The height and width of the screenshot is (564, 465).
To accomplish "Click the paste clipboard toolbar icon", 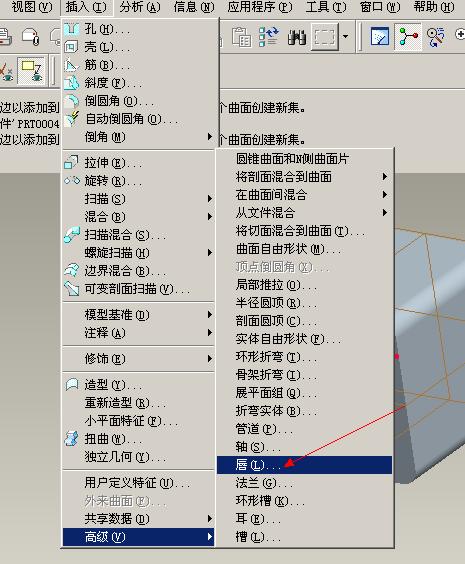I will [x=241, y=36].
